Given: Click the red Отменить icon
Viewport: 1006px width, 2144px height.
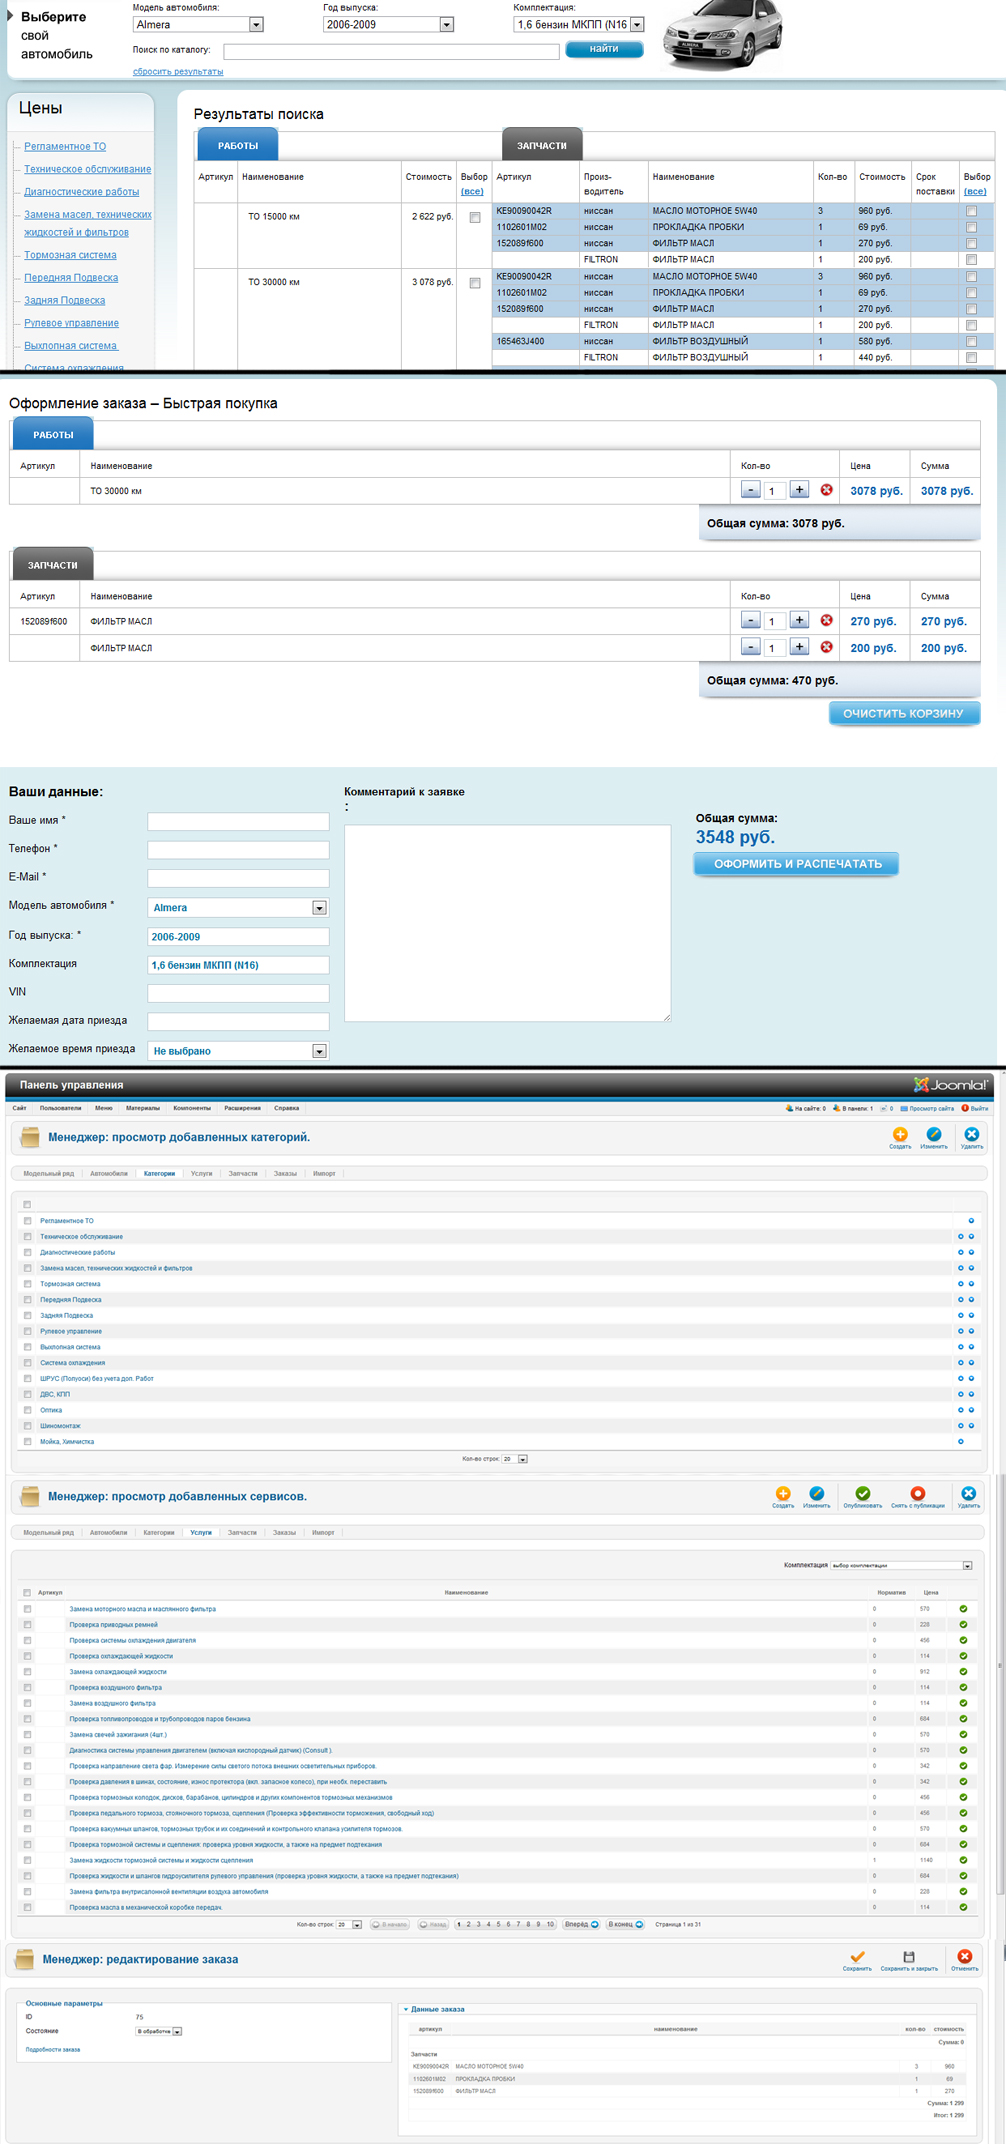Looking at the screenshot, I should pos(964,1956).
